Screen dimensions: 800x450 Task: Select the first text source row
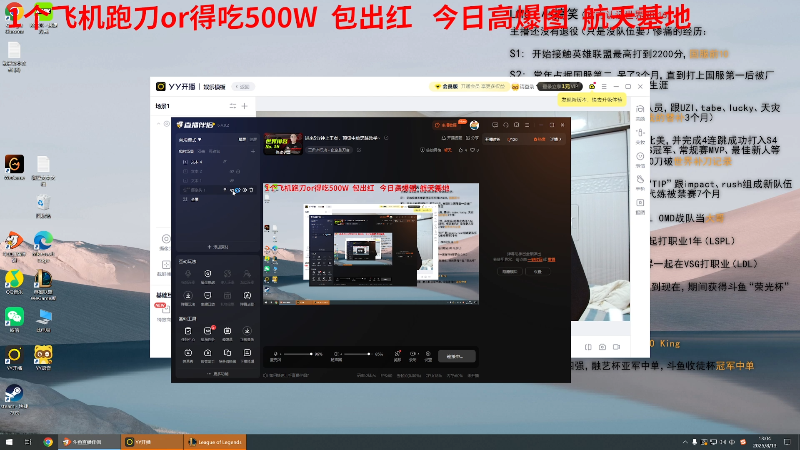(x=218, y=162)
